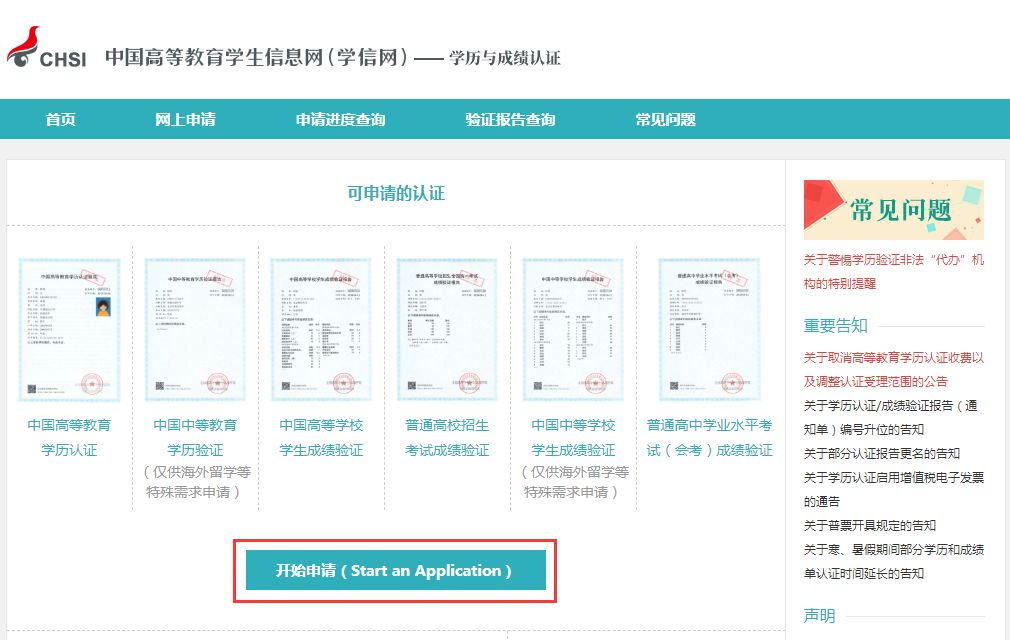Screen dimensions: 1010x640
Task: Select the 验证报告查询 navigation item
Action: point(506,118)
